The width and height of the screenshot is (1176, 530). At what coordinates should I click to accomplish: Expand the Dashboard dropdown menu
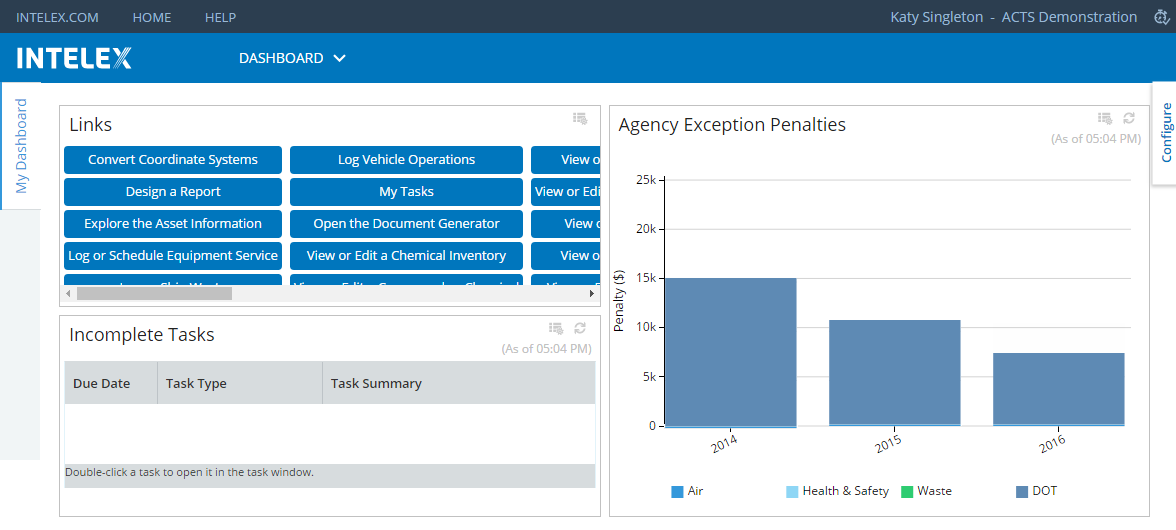[292, 58]
